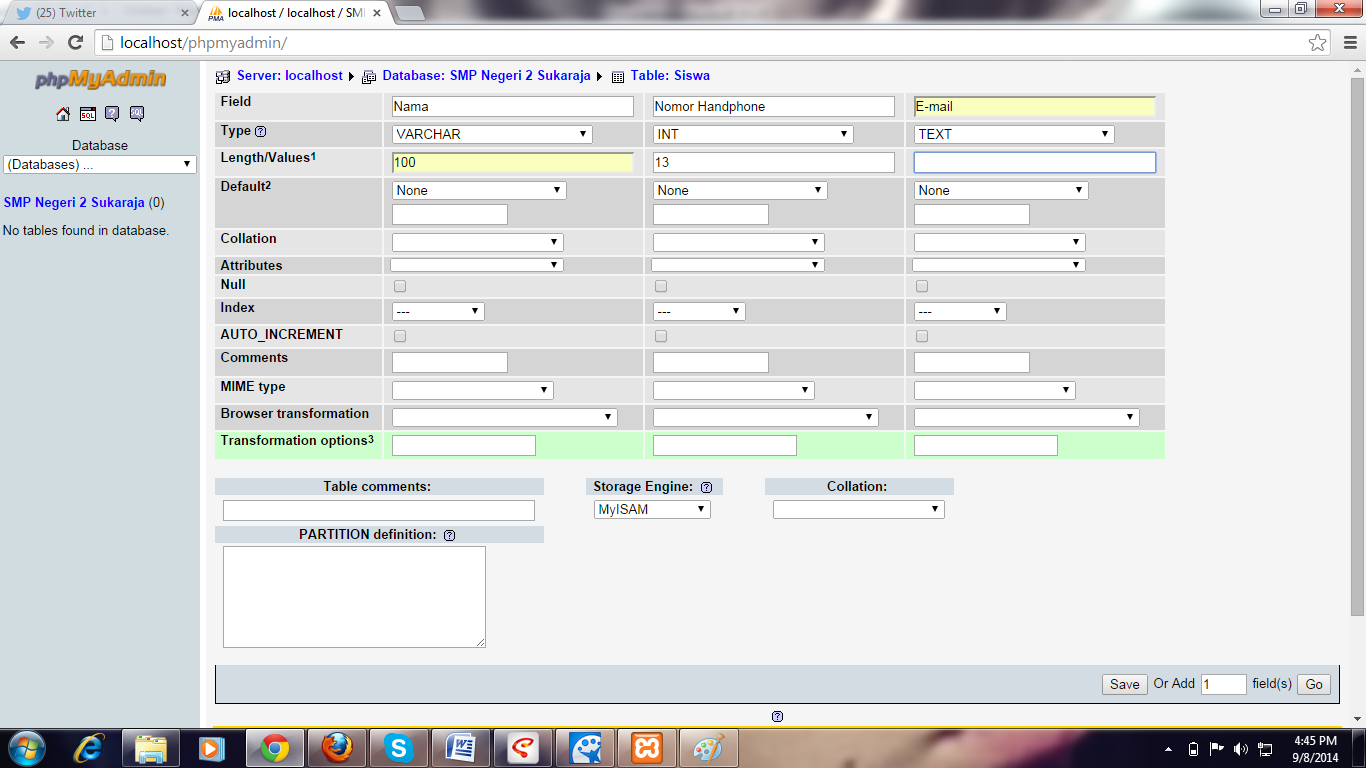The image size is (1366, 768).
Task: Enable AUTO_INCREMENT for Nomor Handphone column
Action: (660, 336)
